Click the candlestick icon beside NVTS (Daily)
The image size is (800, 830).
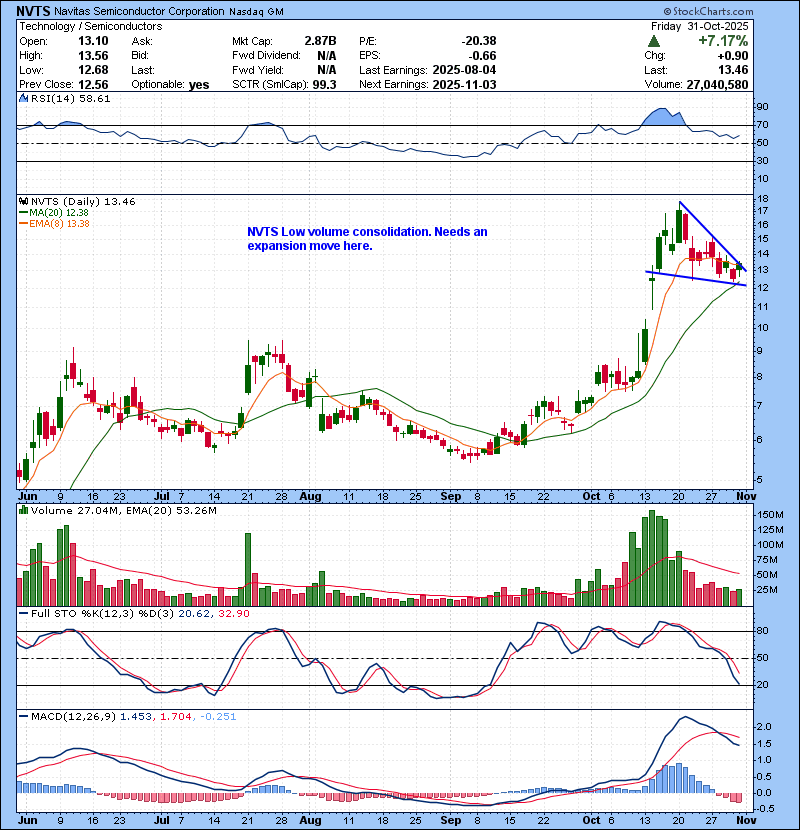pos(23,202)
